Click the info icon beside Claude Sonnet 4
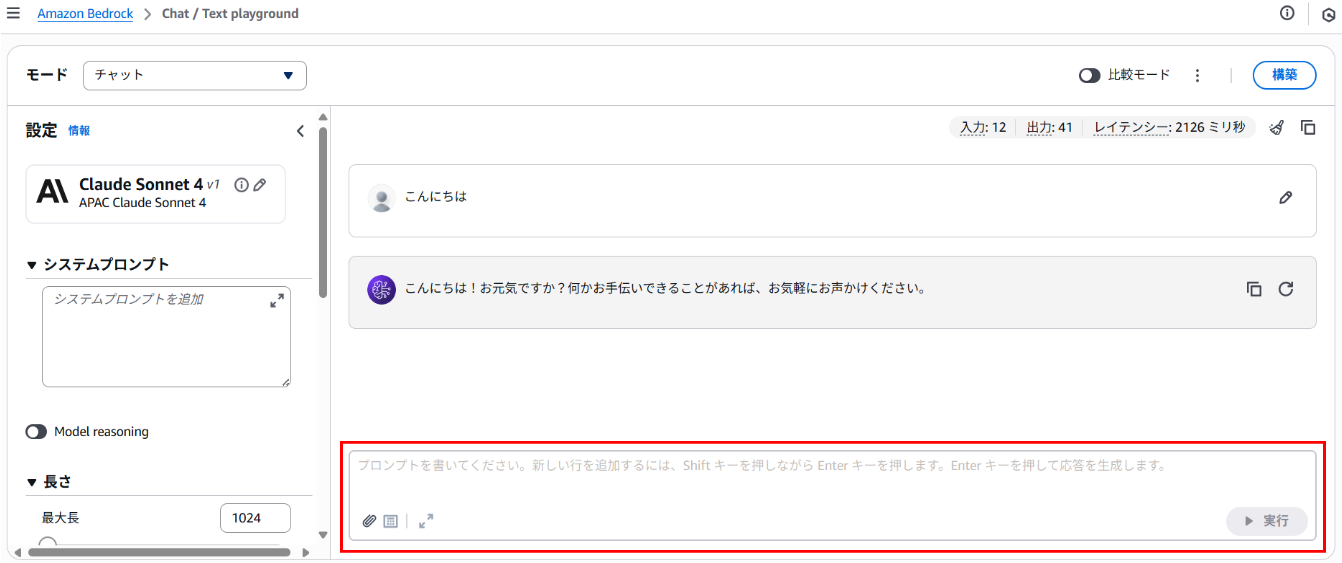Image resolution: width=1342 pixels, height=563 pixels. coord(241,185)
